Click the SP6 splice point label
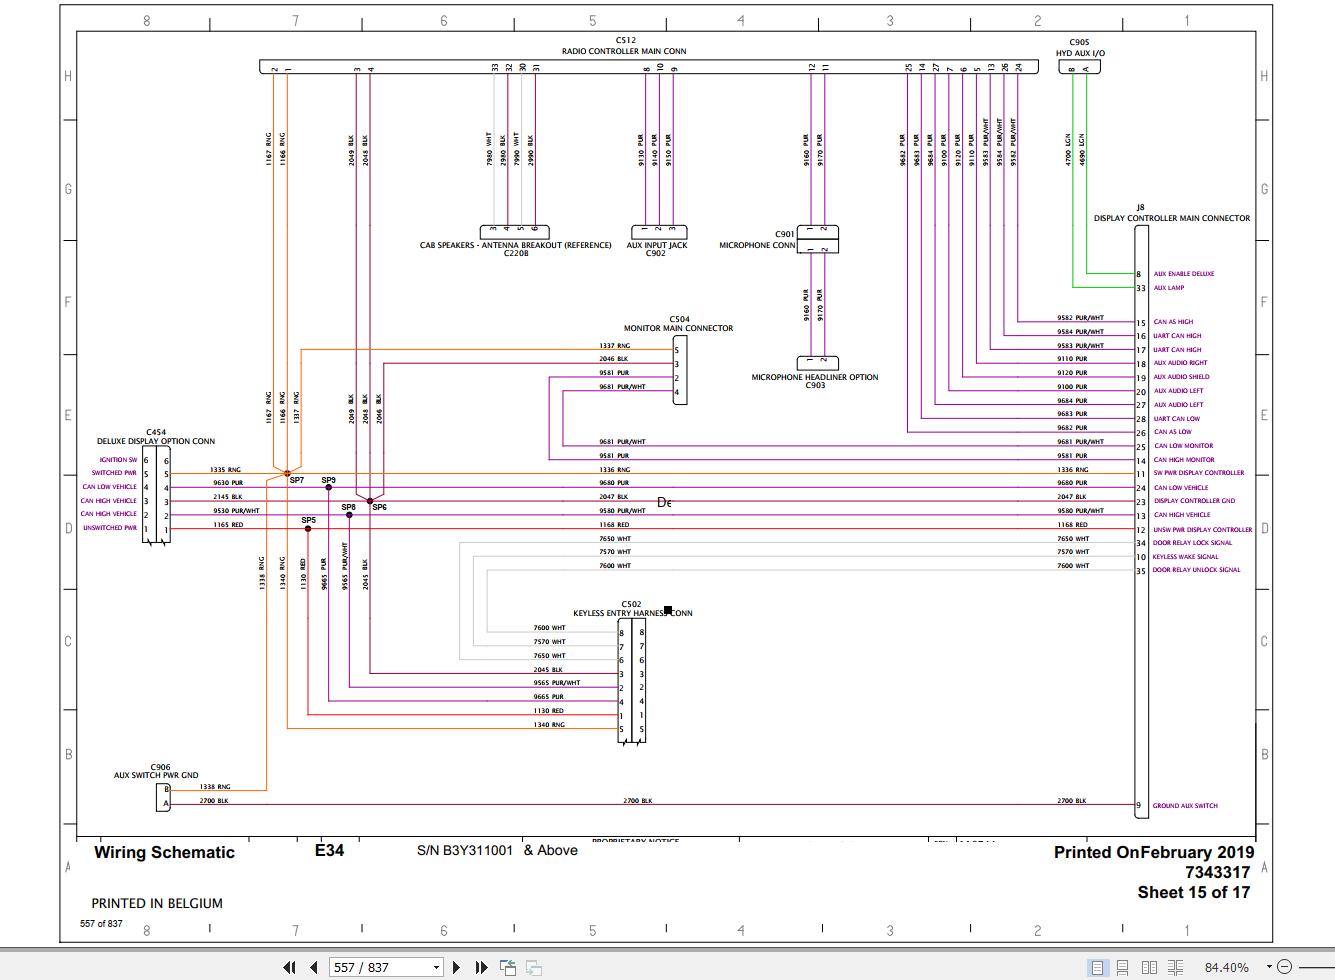Image resolution: width=1335 pixels, height=980 pixels. [x=380, y=508]
